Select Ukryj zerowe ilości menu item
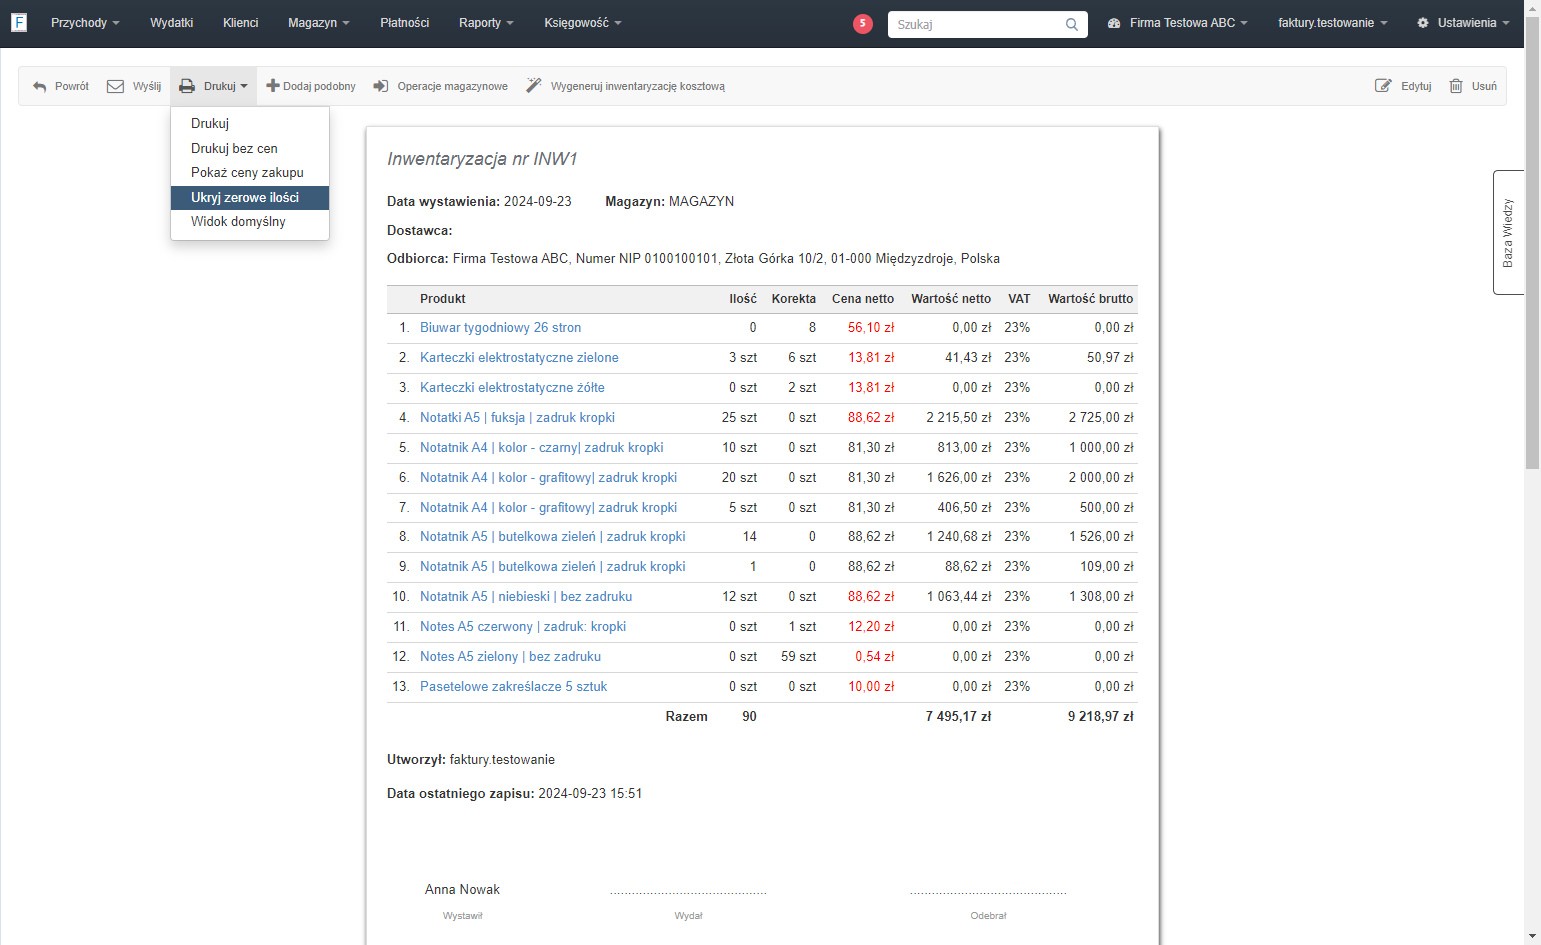1541x945 pixels. [x=250, y=197]
